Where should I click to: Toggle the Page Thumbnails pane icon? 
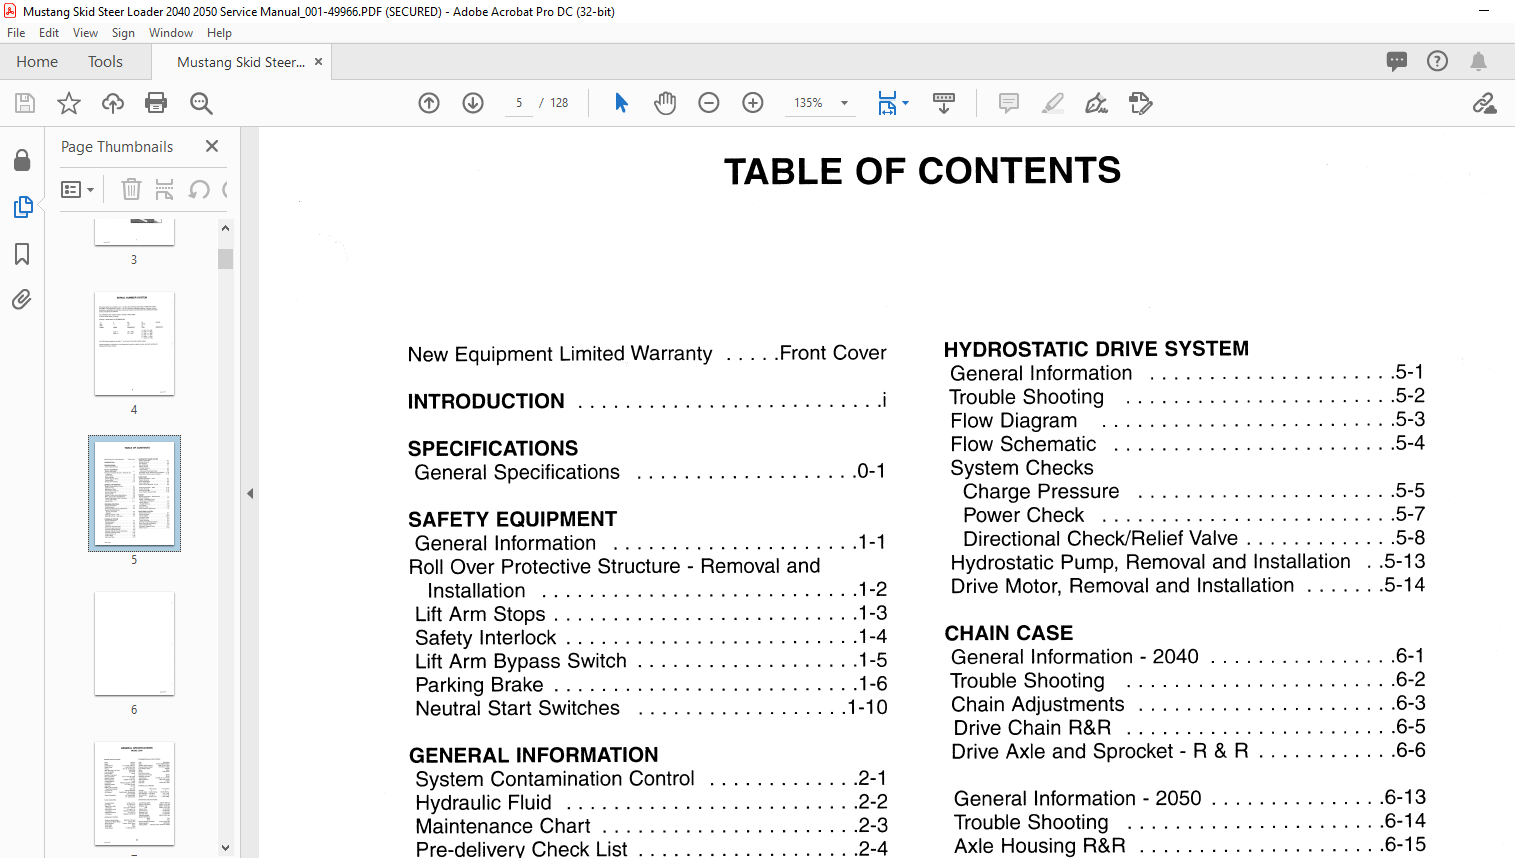(22, 207)
